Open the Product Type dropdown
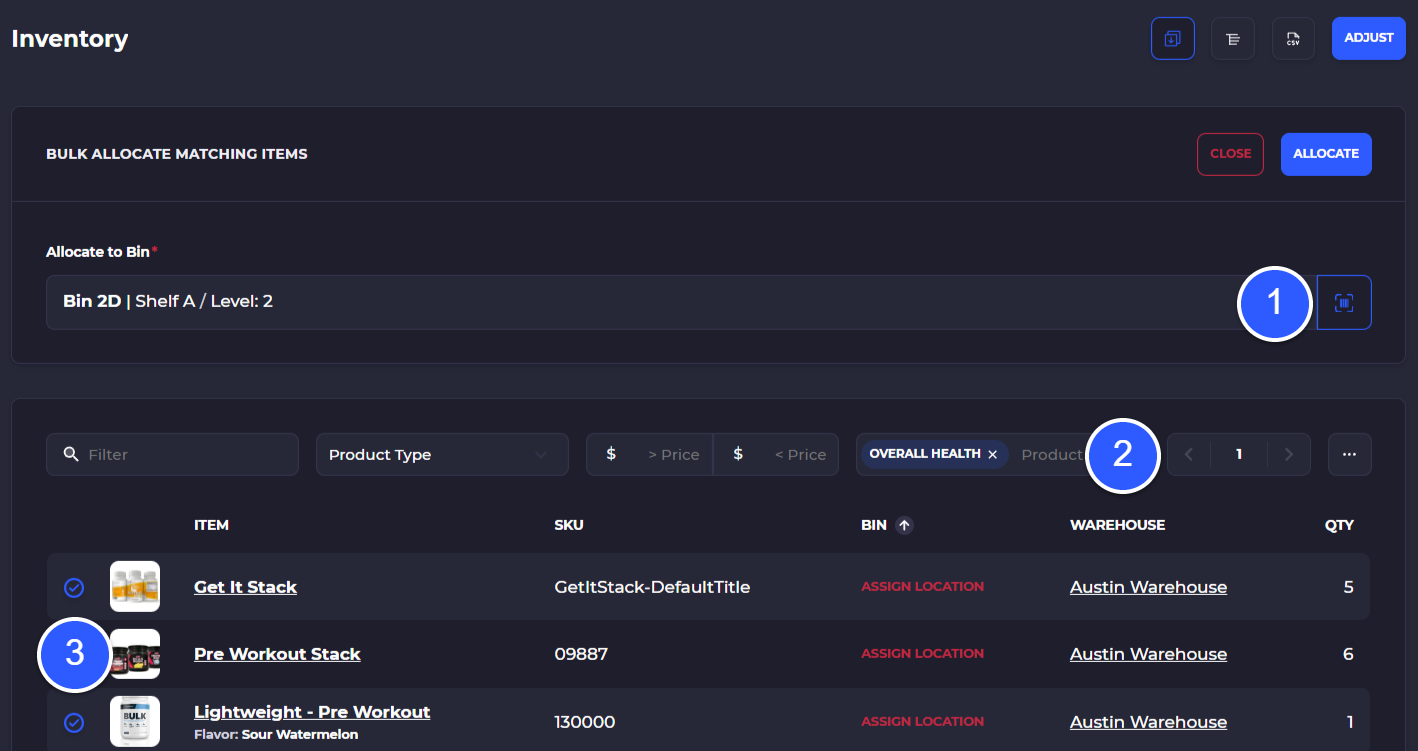The image size is (1418, 751). click(442, 454)
